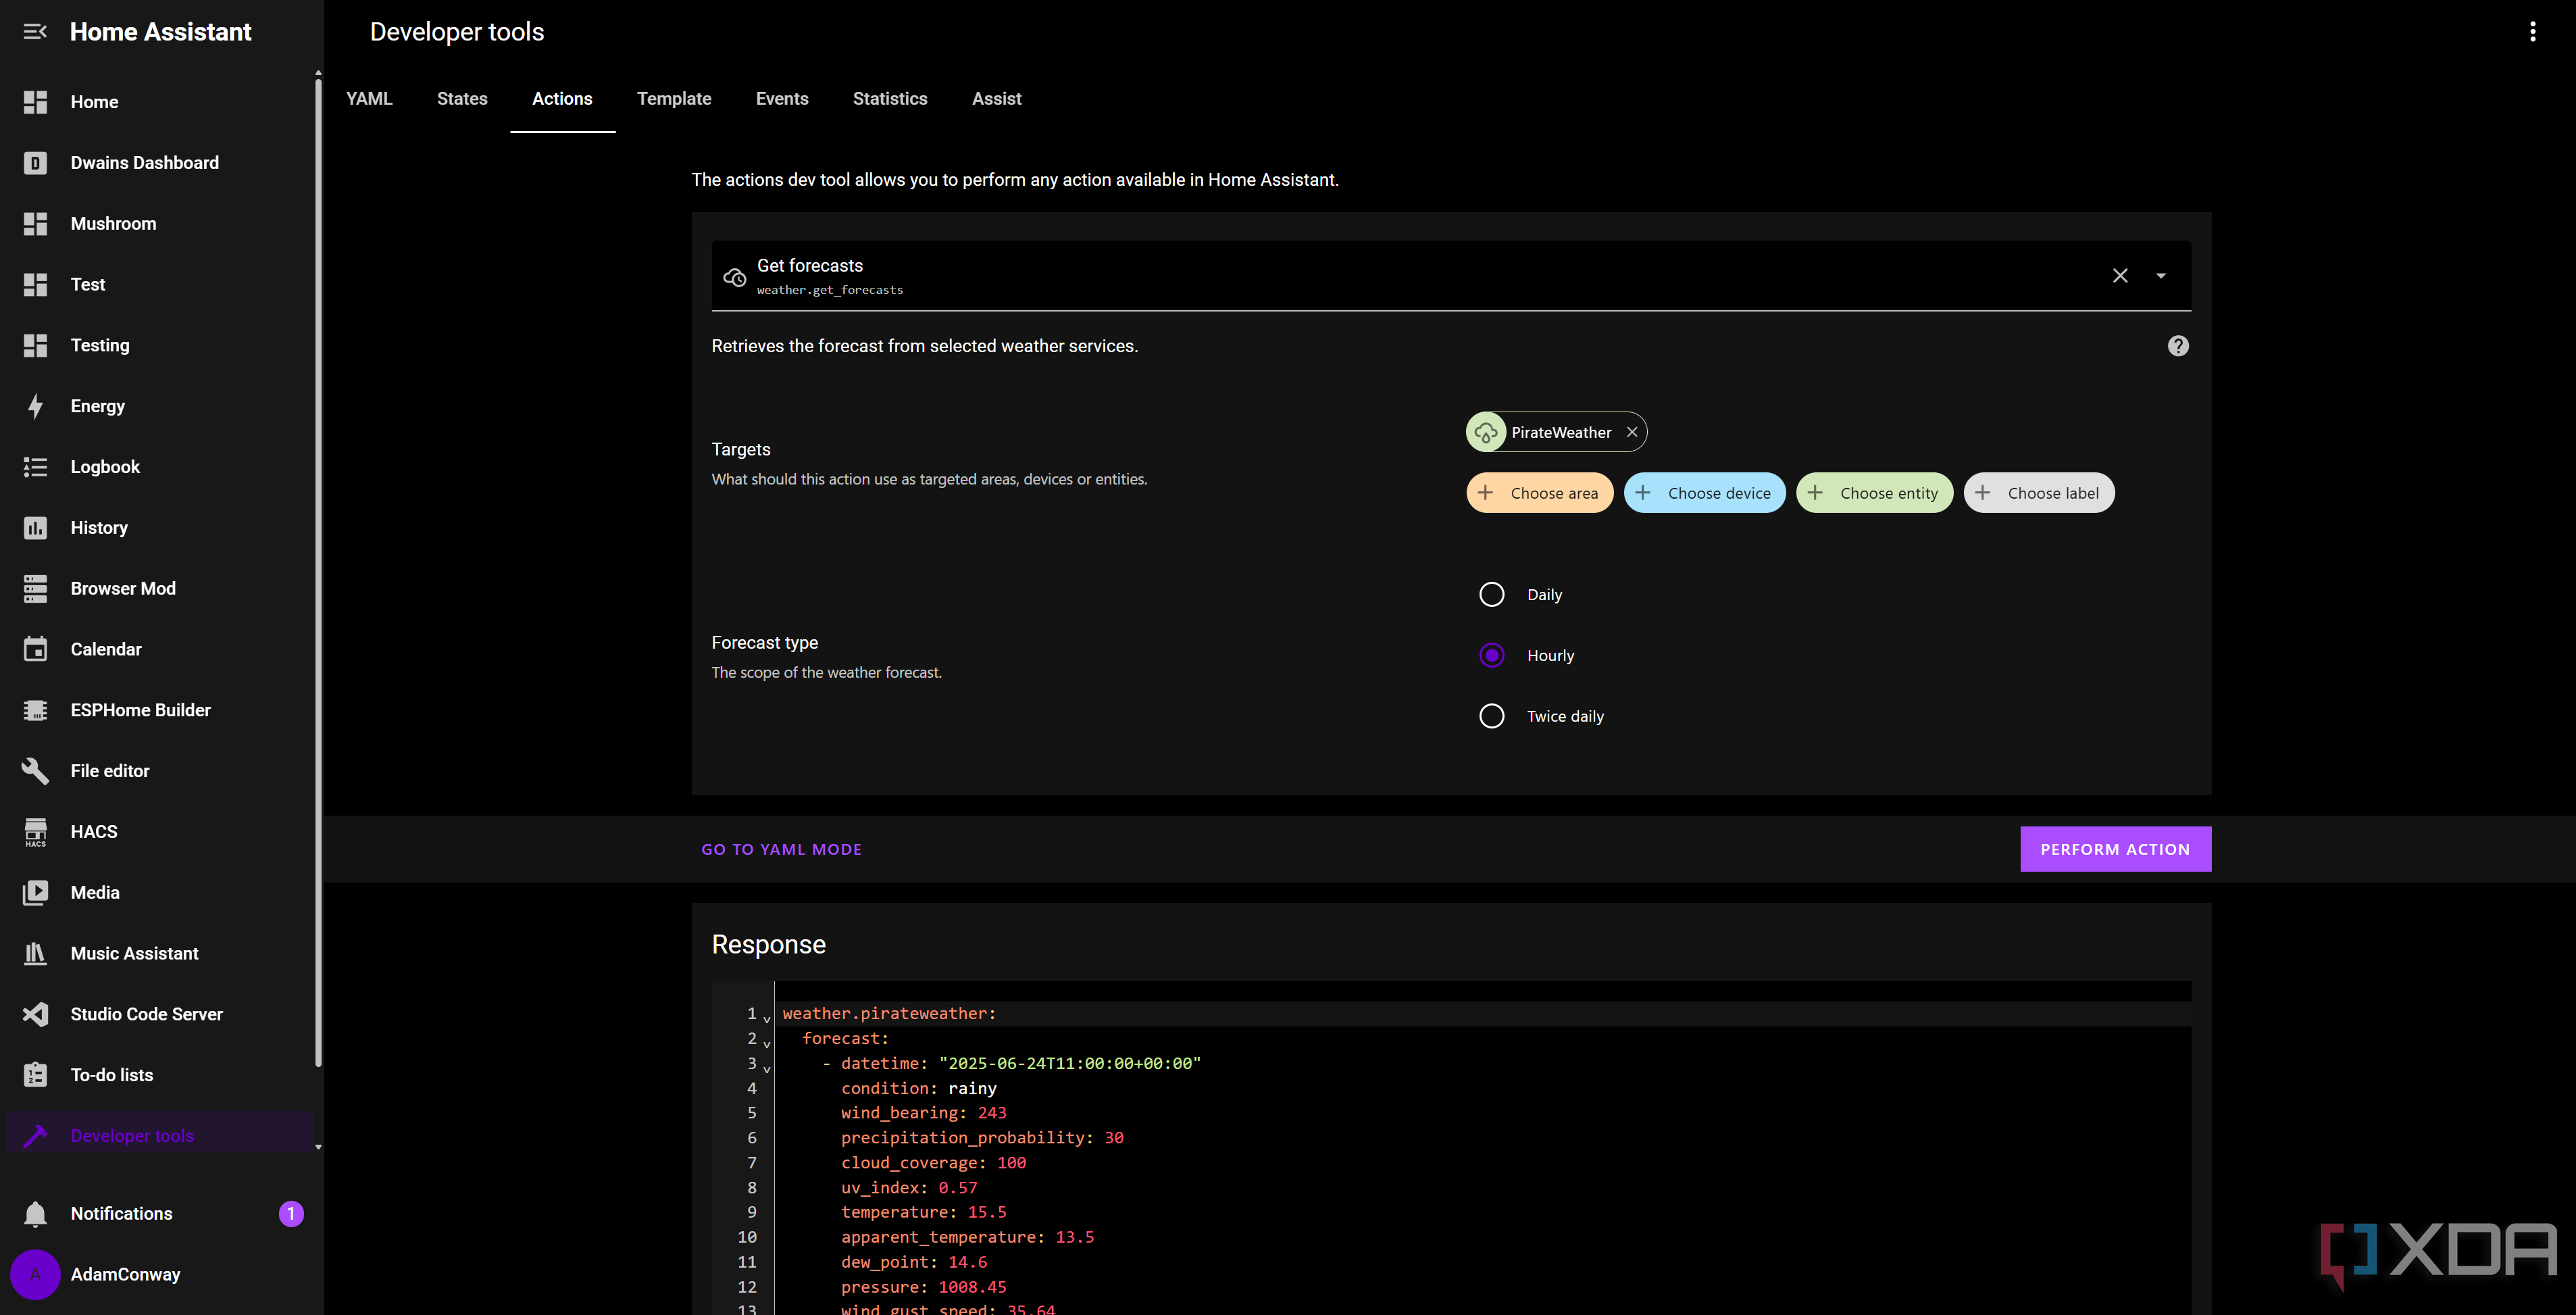Image resolution: width=2576 pixels, height=1315 pixels.
Task: Click the Choose entity button
Action: tap(1874, 493)
